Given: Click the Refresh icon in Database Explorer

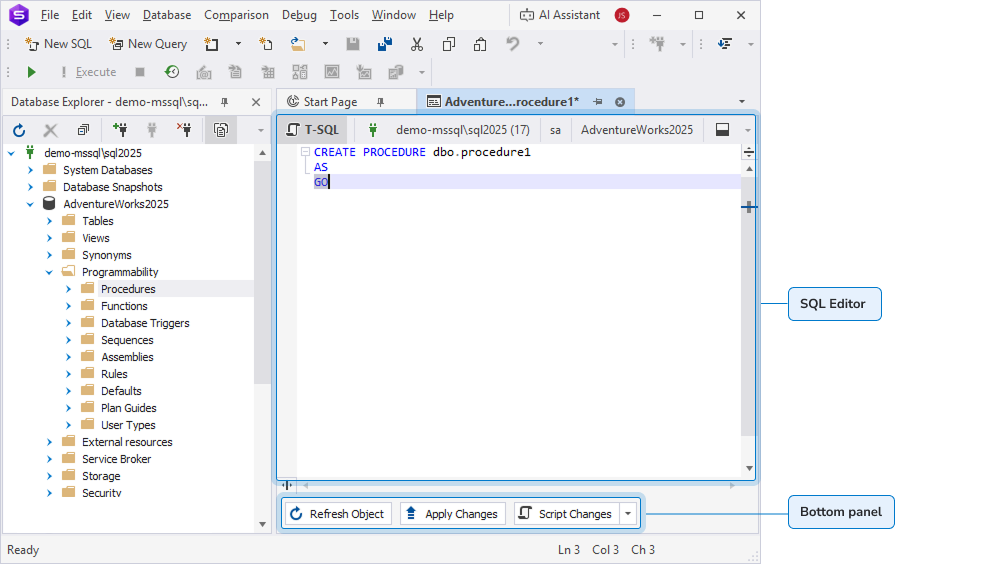Looking at the screenshot, I should [19, 130].
